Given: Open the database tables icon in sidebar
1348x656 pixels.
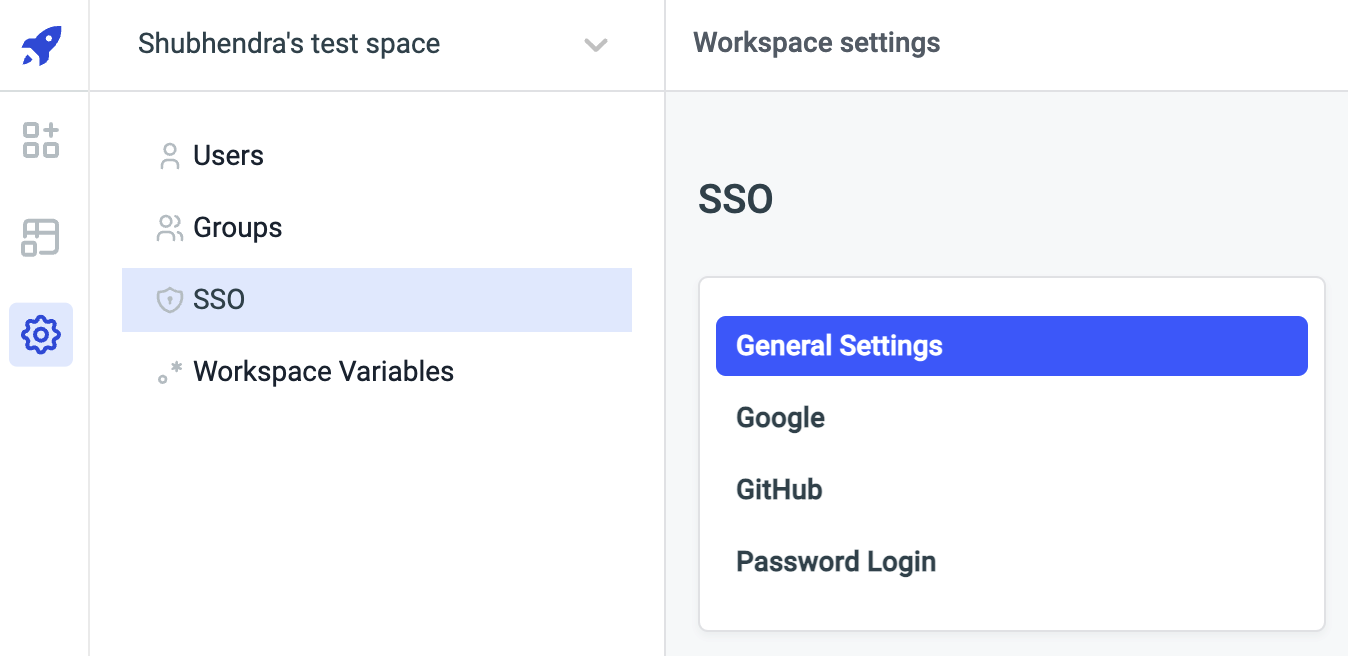Looking at the screenshot, I should [41, 237].
